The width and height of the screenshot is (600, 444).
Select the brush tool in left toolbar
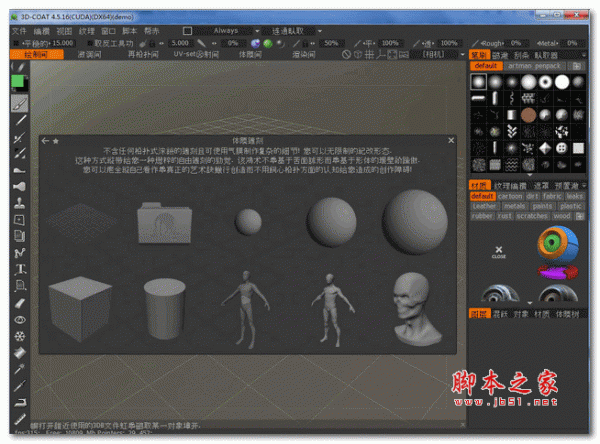pos(20,102)
